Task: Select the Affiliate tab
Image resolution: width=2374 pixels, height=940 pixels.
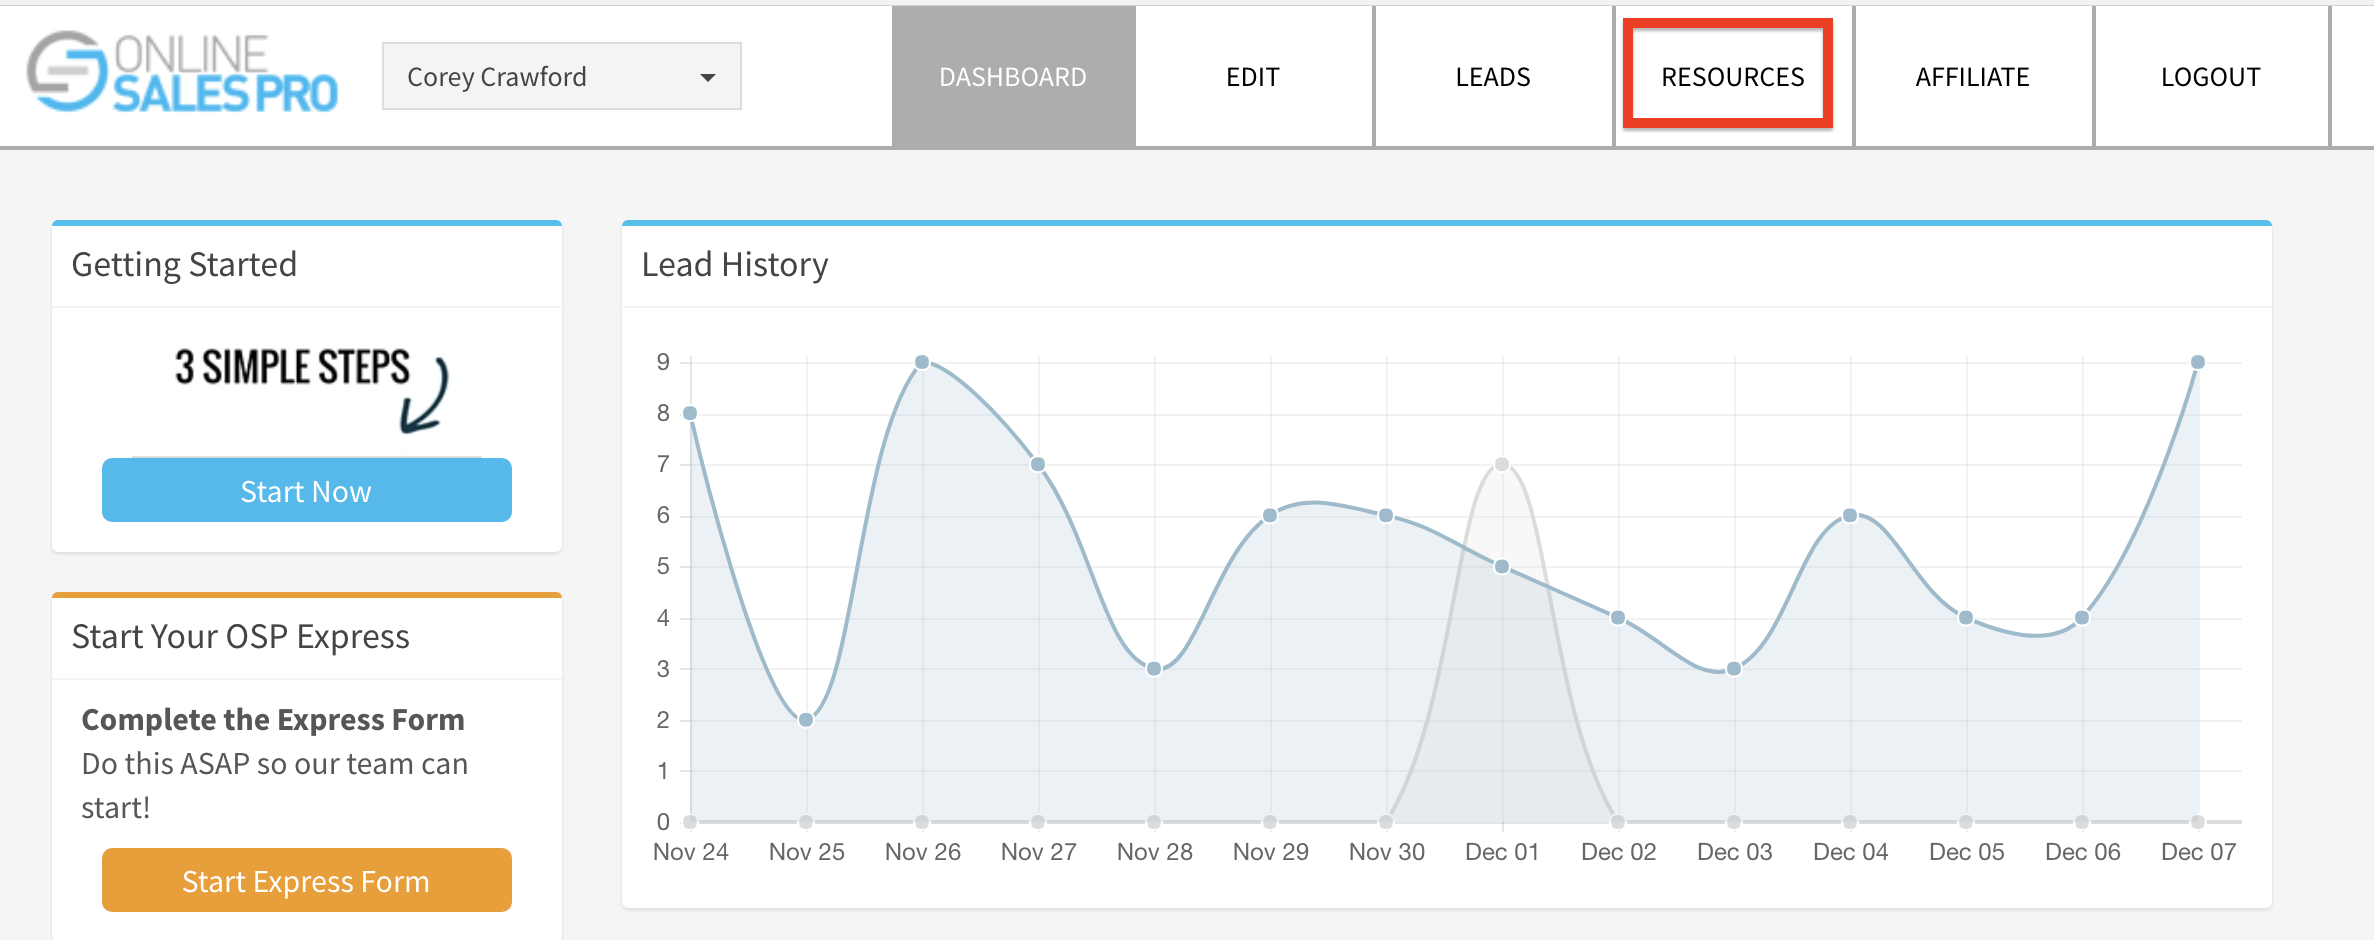Action: [1973, 77]
